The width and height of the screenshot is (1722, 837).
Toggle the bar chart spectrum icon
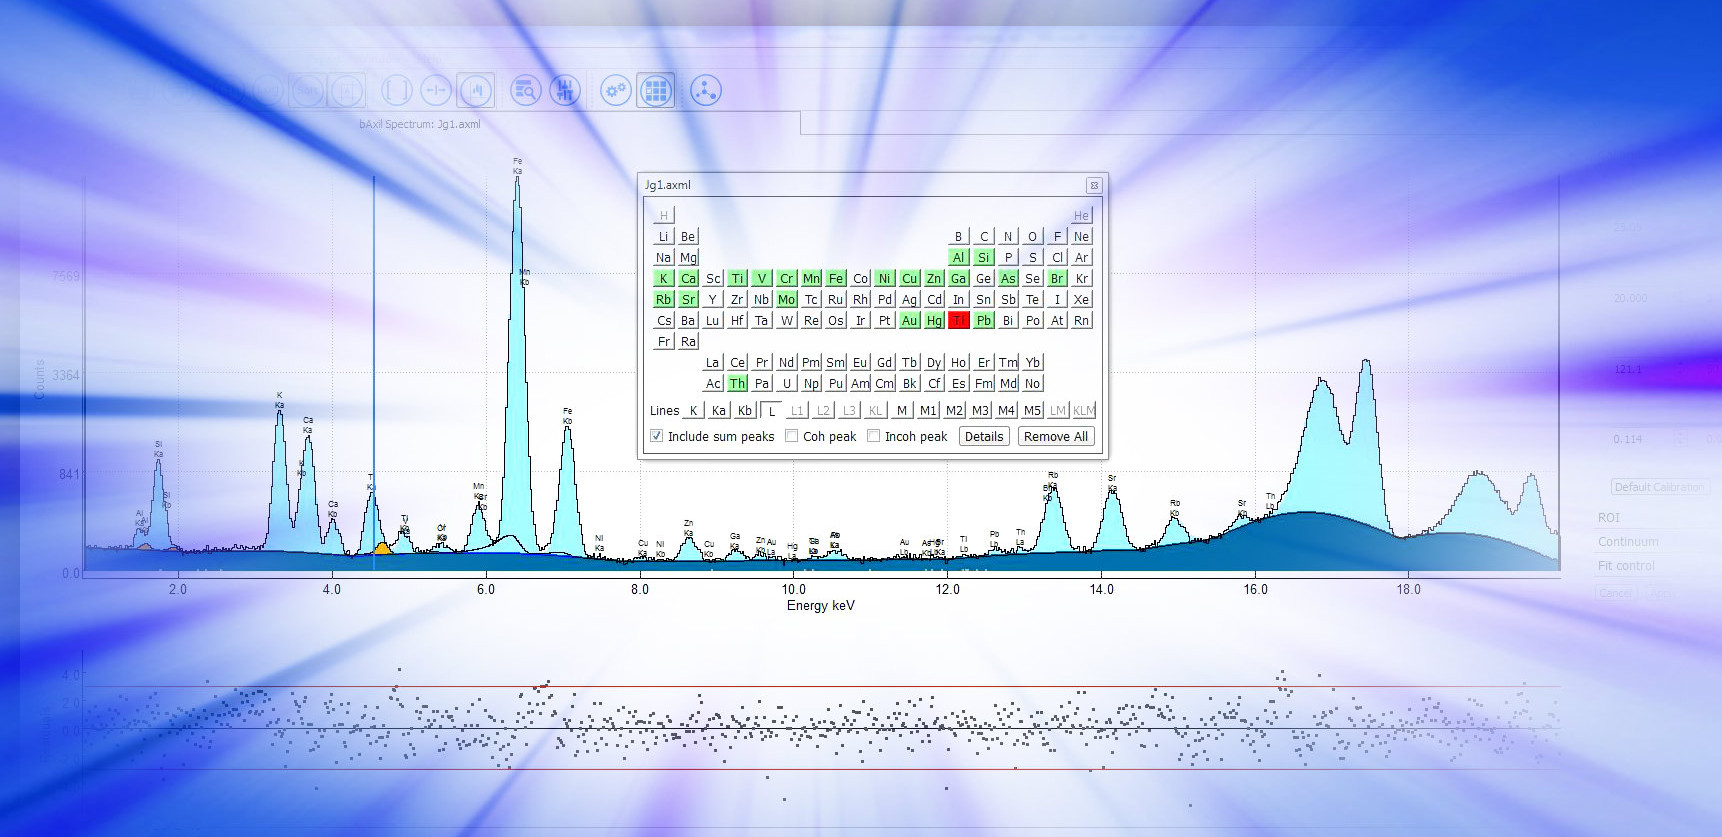476,91
